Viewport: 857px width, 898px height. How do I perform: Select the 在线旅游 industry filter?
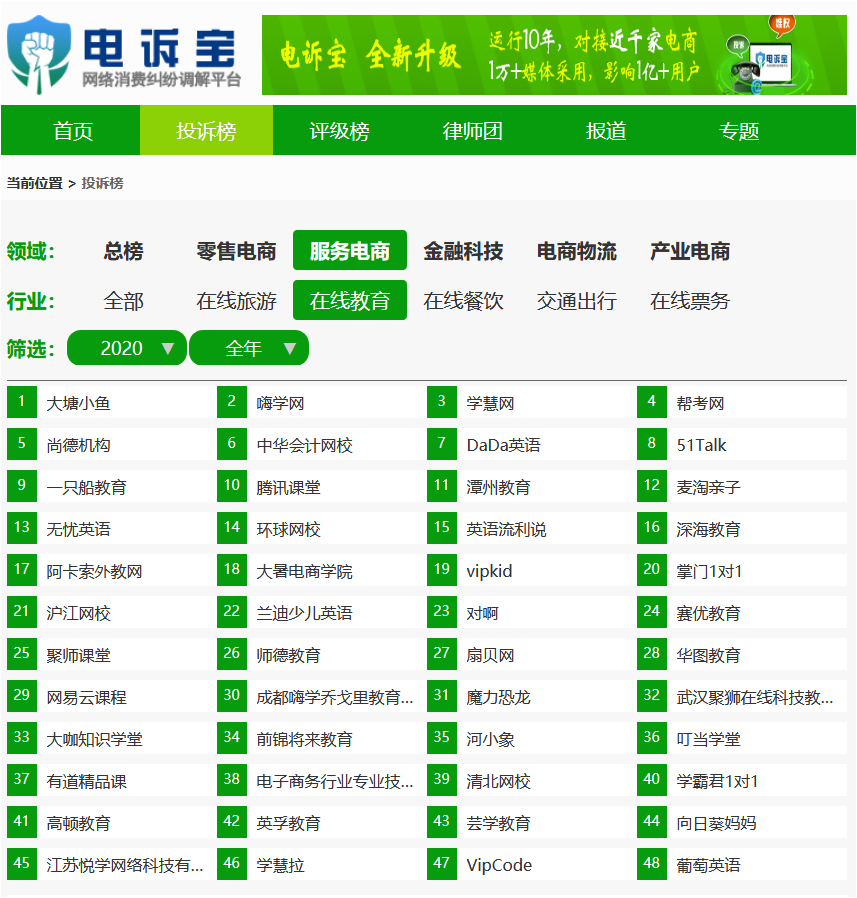pos(236,301)
